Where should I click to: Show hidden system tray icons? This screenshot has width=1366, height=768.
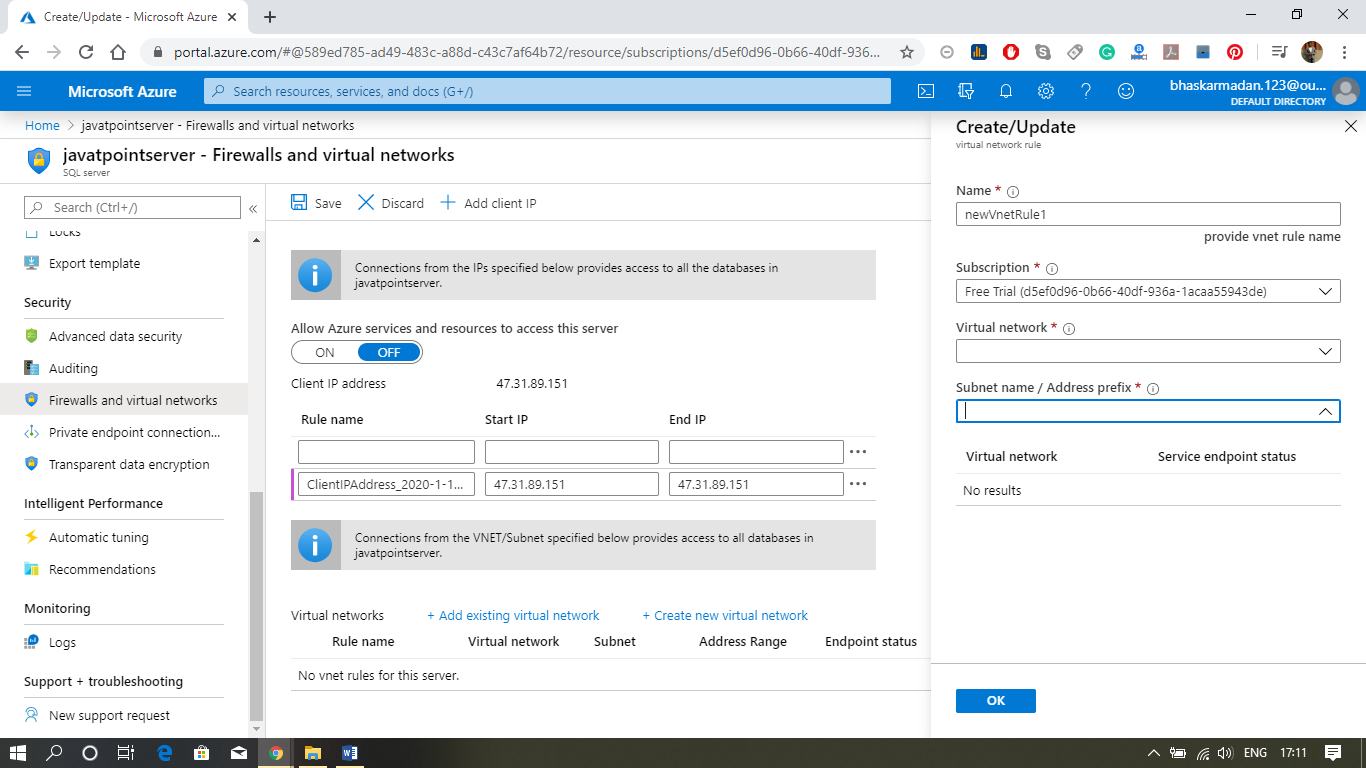pyautogui.click(x=1153, y=753)
